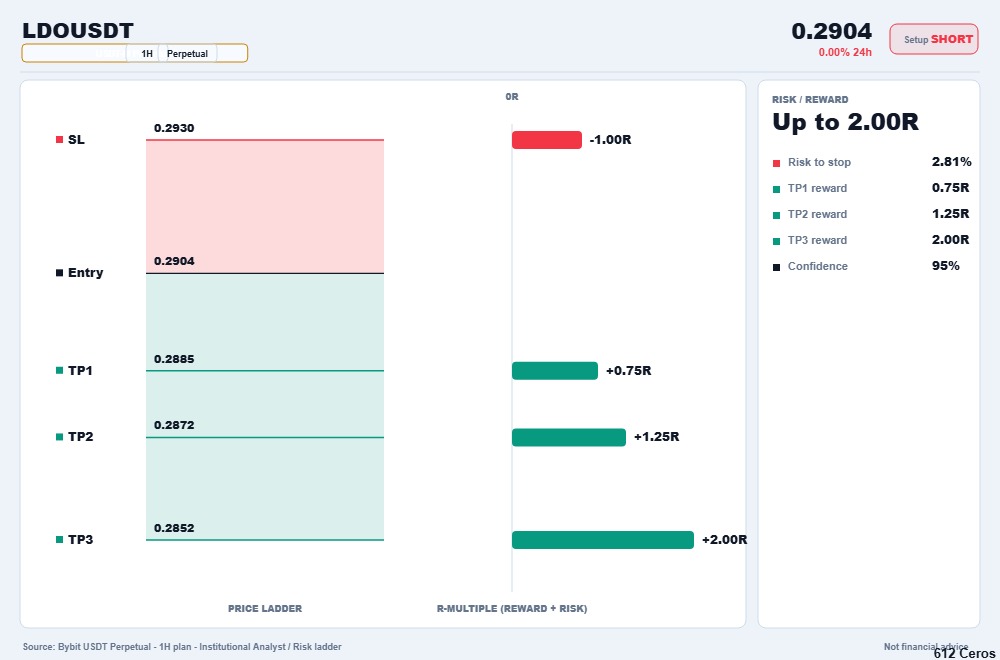Viewport: 1000px width, 660px height.
Task: Click the green TP3 legend square
Action: [x=59, y=539]
